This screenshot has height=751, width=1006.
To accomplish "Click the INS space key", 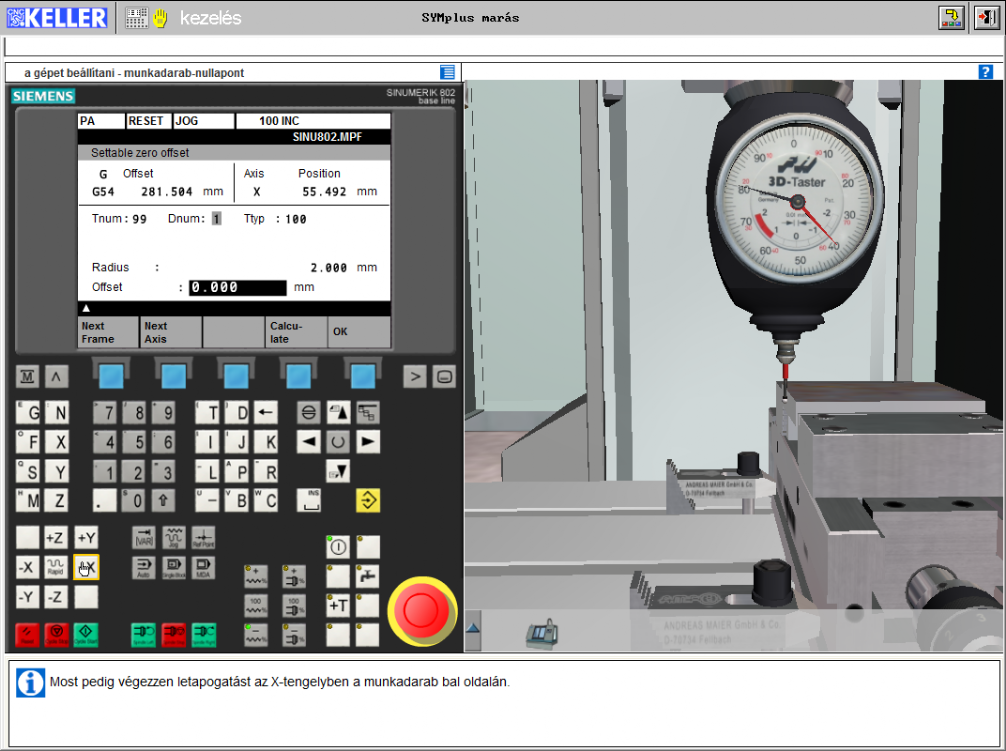I will tap(309, 500).
